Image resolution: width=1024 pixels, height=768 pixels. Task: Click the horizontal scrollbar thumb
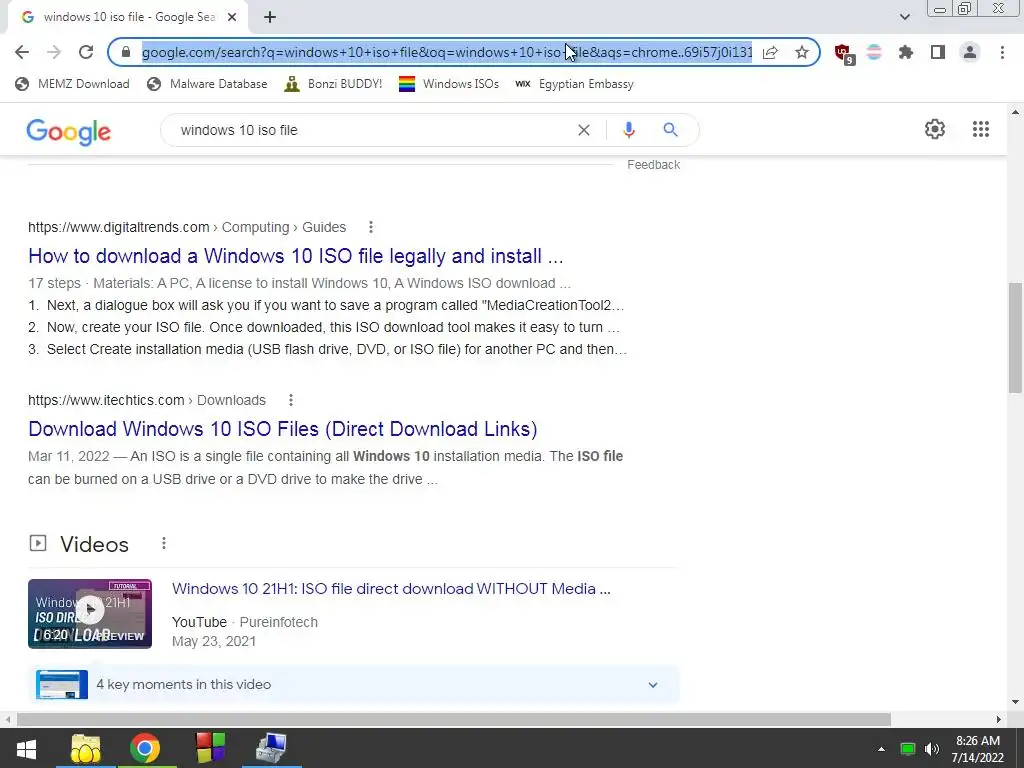[454, 720]
